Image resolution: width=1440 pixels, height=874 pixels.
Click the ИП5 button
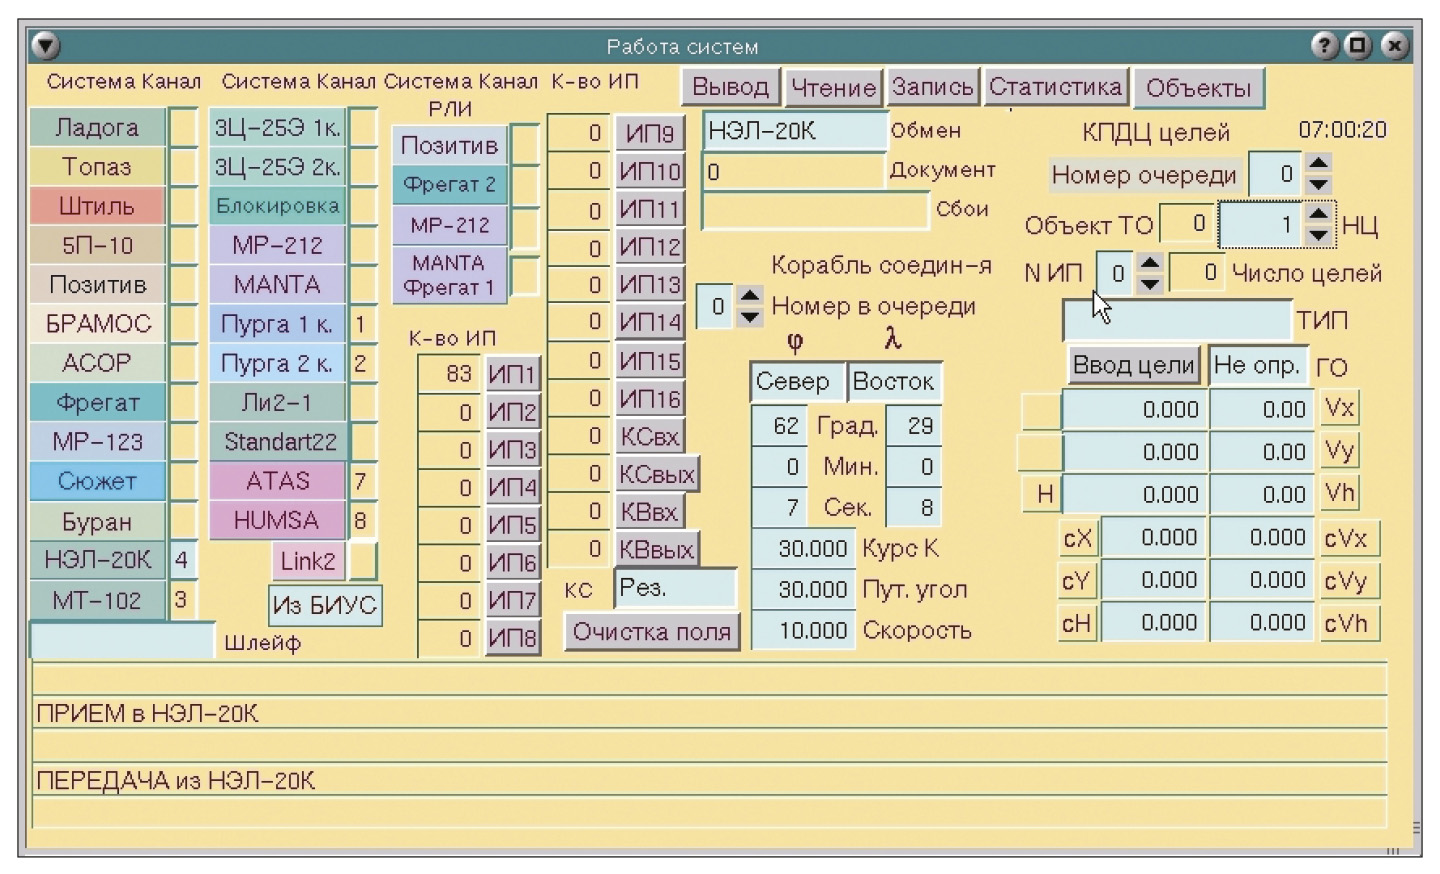coord(513,525)
